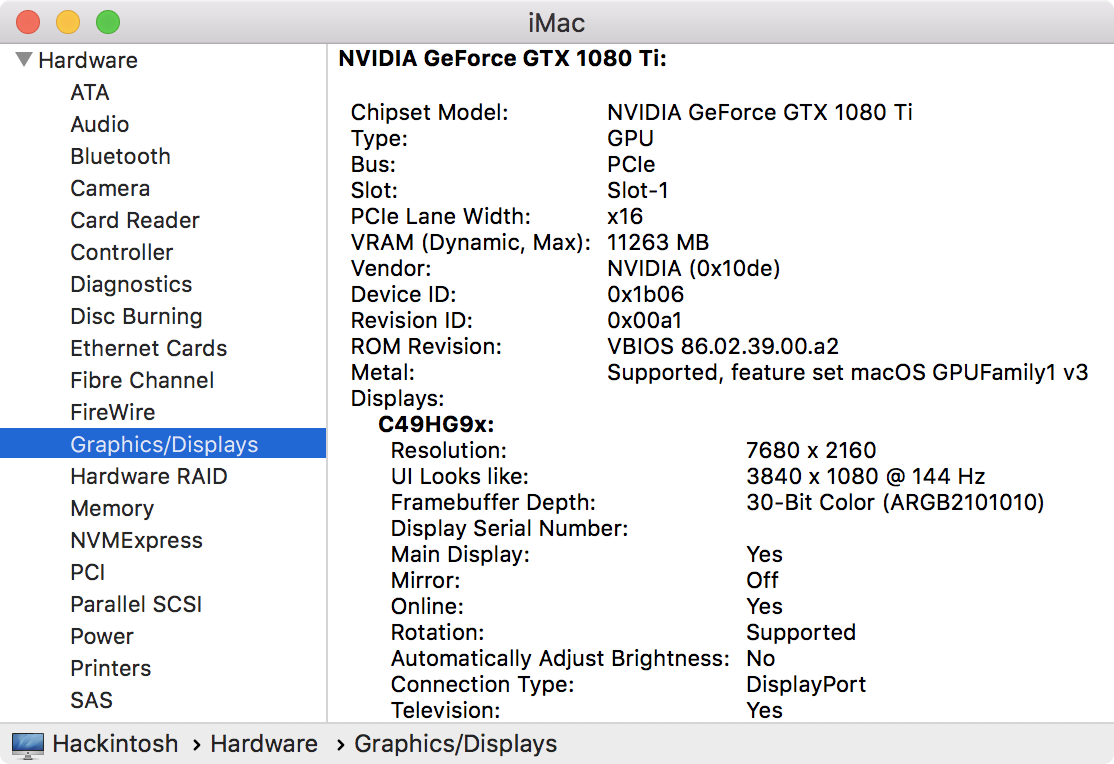This screenshot has width=1114, height=764.
Task: Click the iMac computer icon in path bar
Action: coord(28,744)
